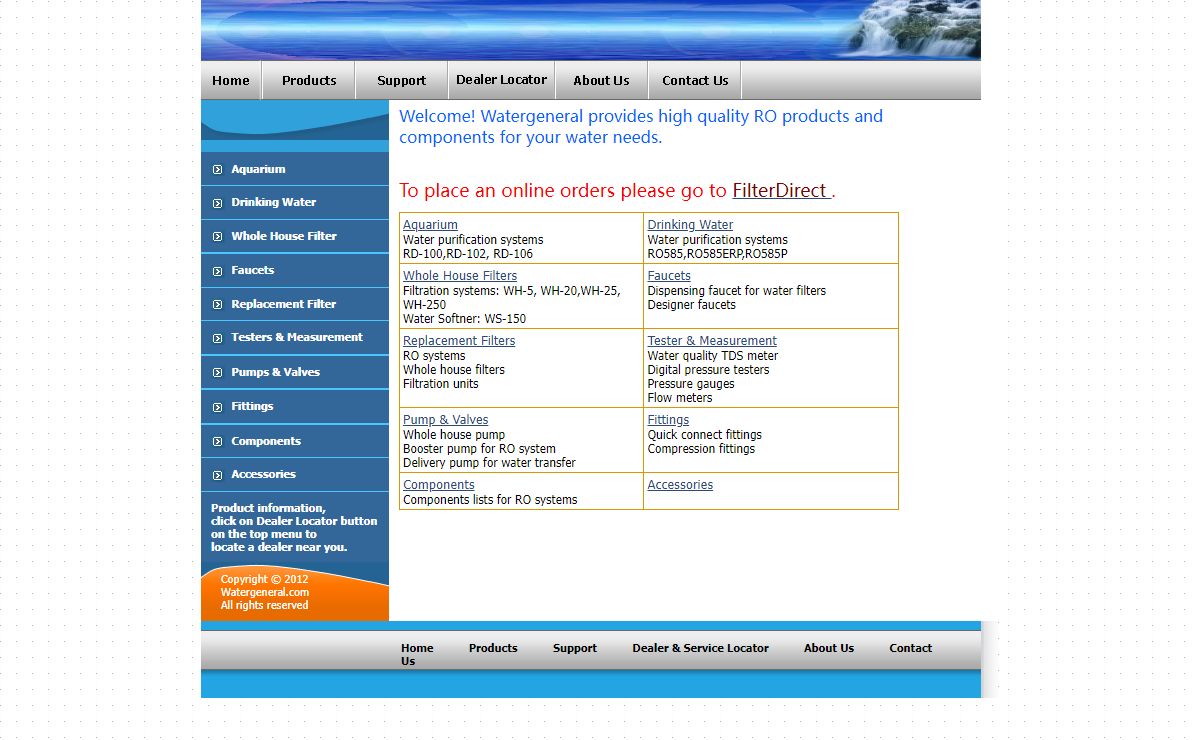Open the Fittings link in product table

[x=668, y=420]
